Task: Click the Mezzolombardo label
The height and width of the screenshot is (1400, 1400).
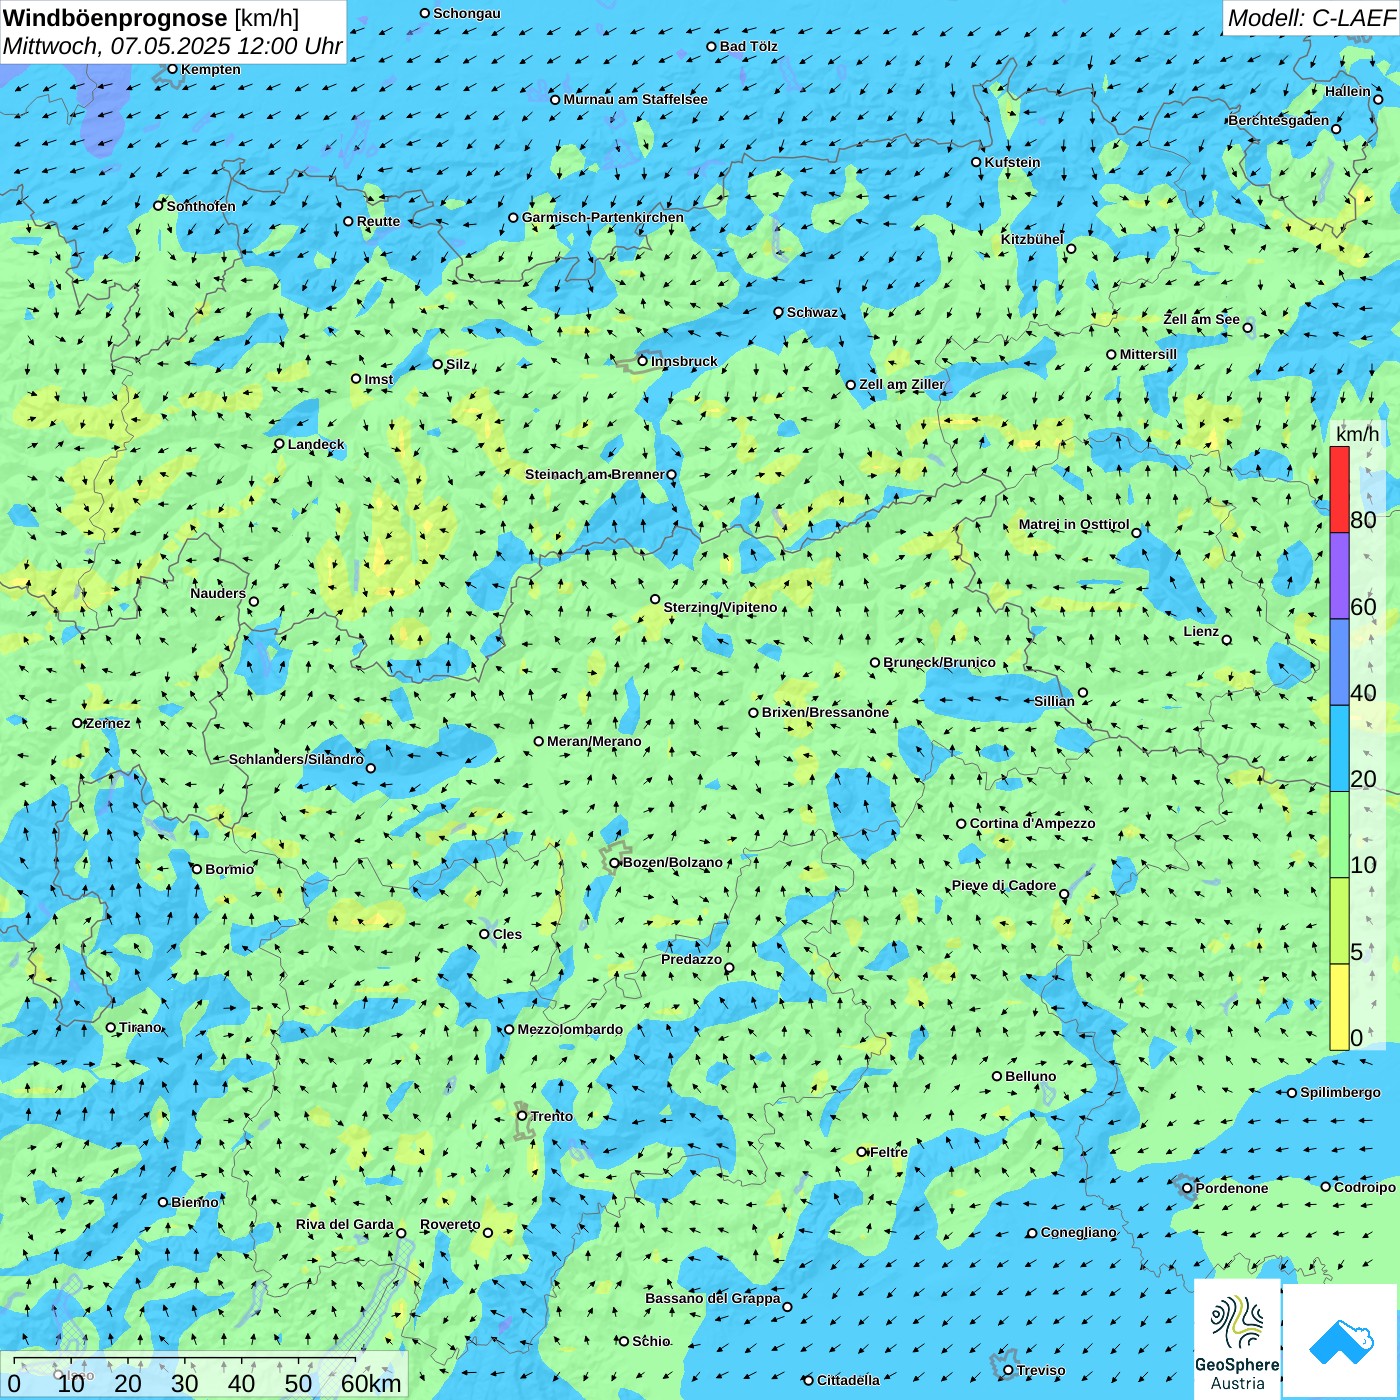Action: point(570,1029)
